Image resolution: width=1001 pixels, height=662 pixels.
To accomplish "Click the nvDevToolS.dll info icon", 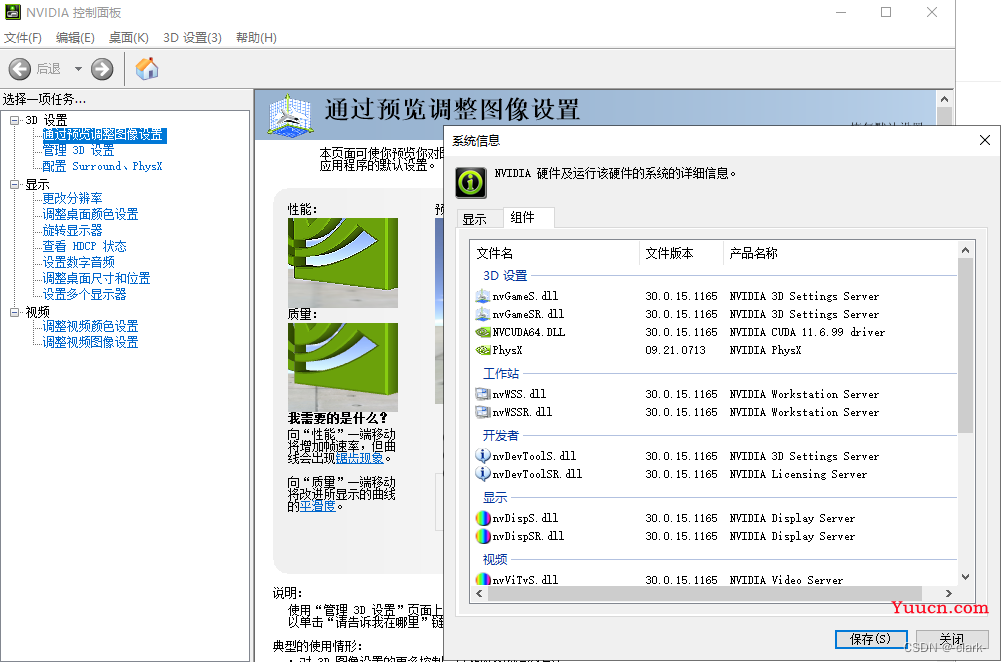I will 483,456.
